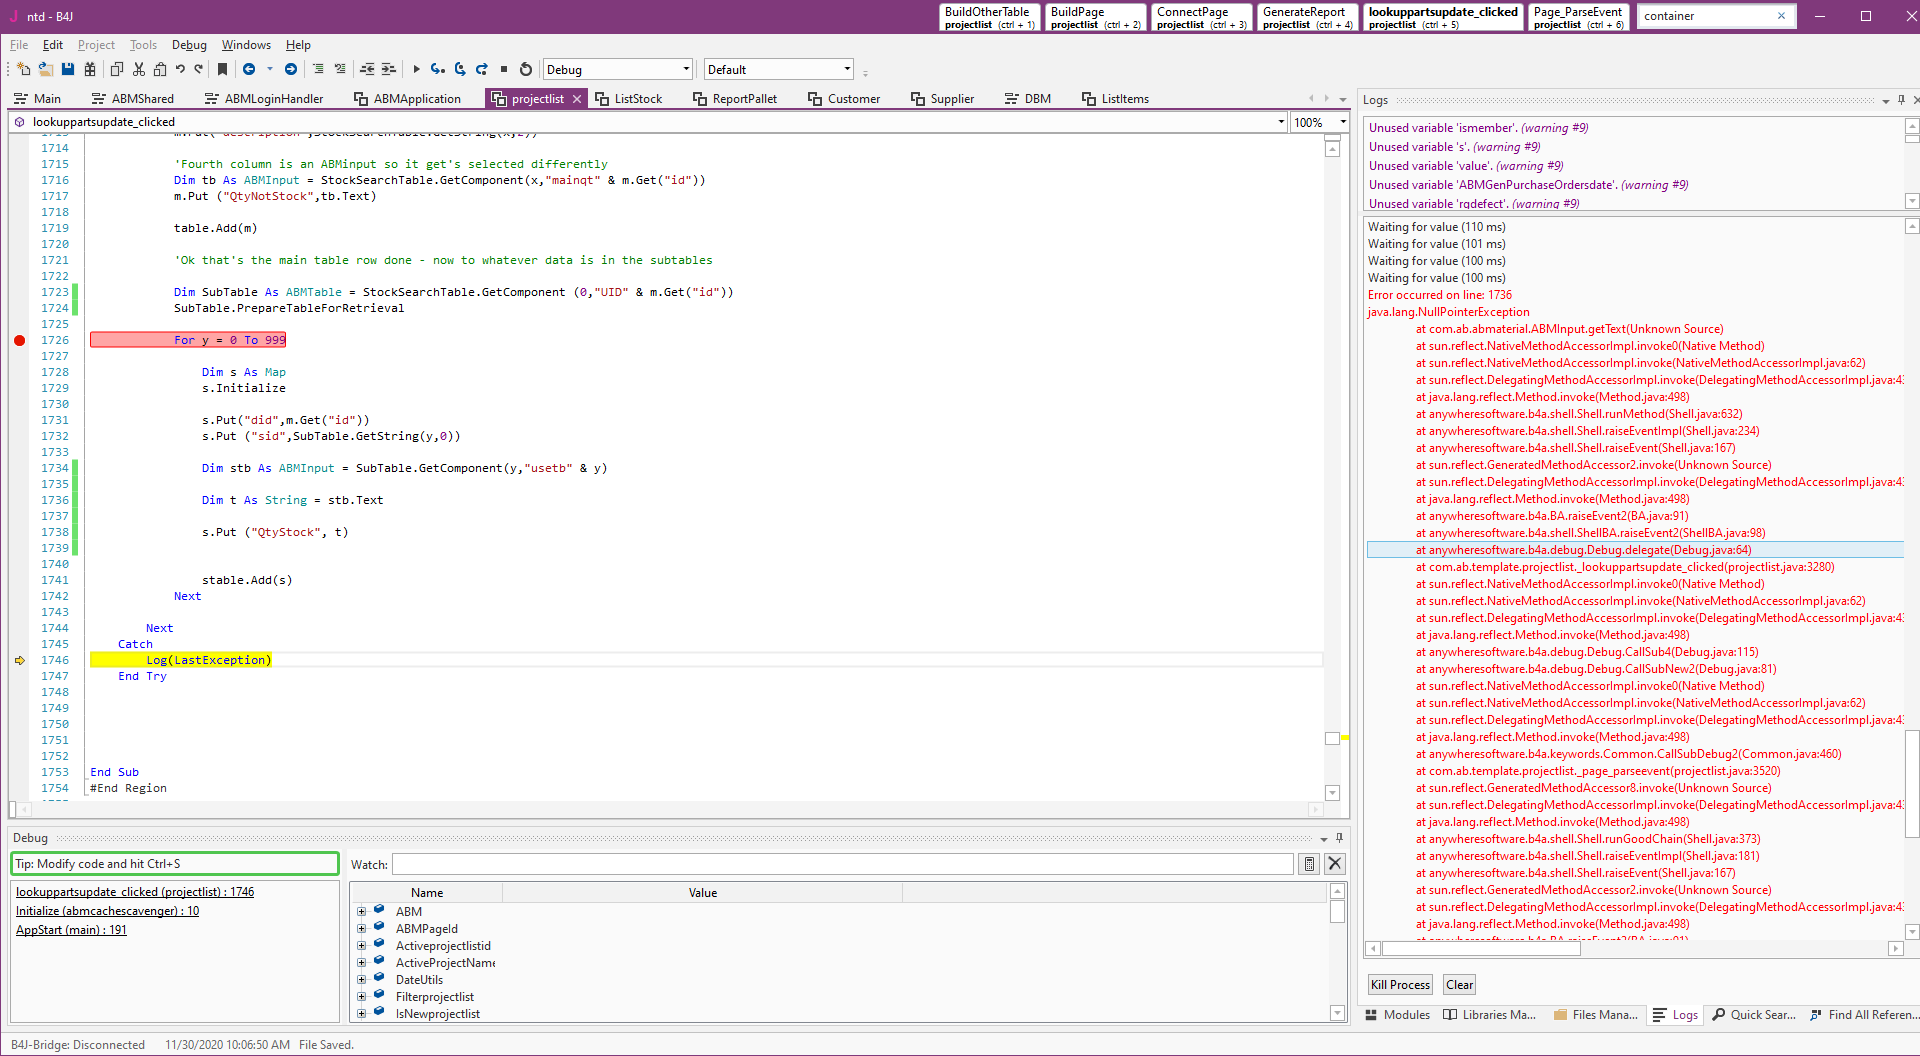The height and width of the screenshot is (1056, 1920).
Task: Open the Debug menu
Action: click(188, 44)
